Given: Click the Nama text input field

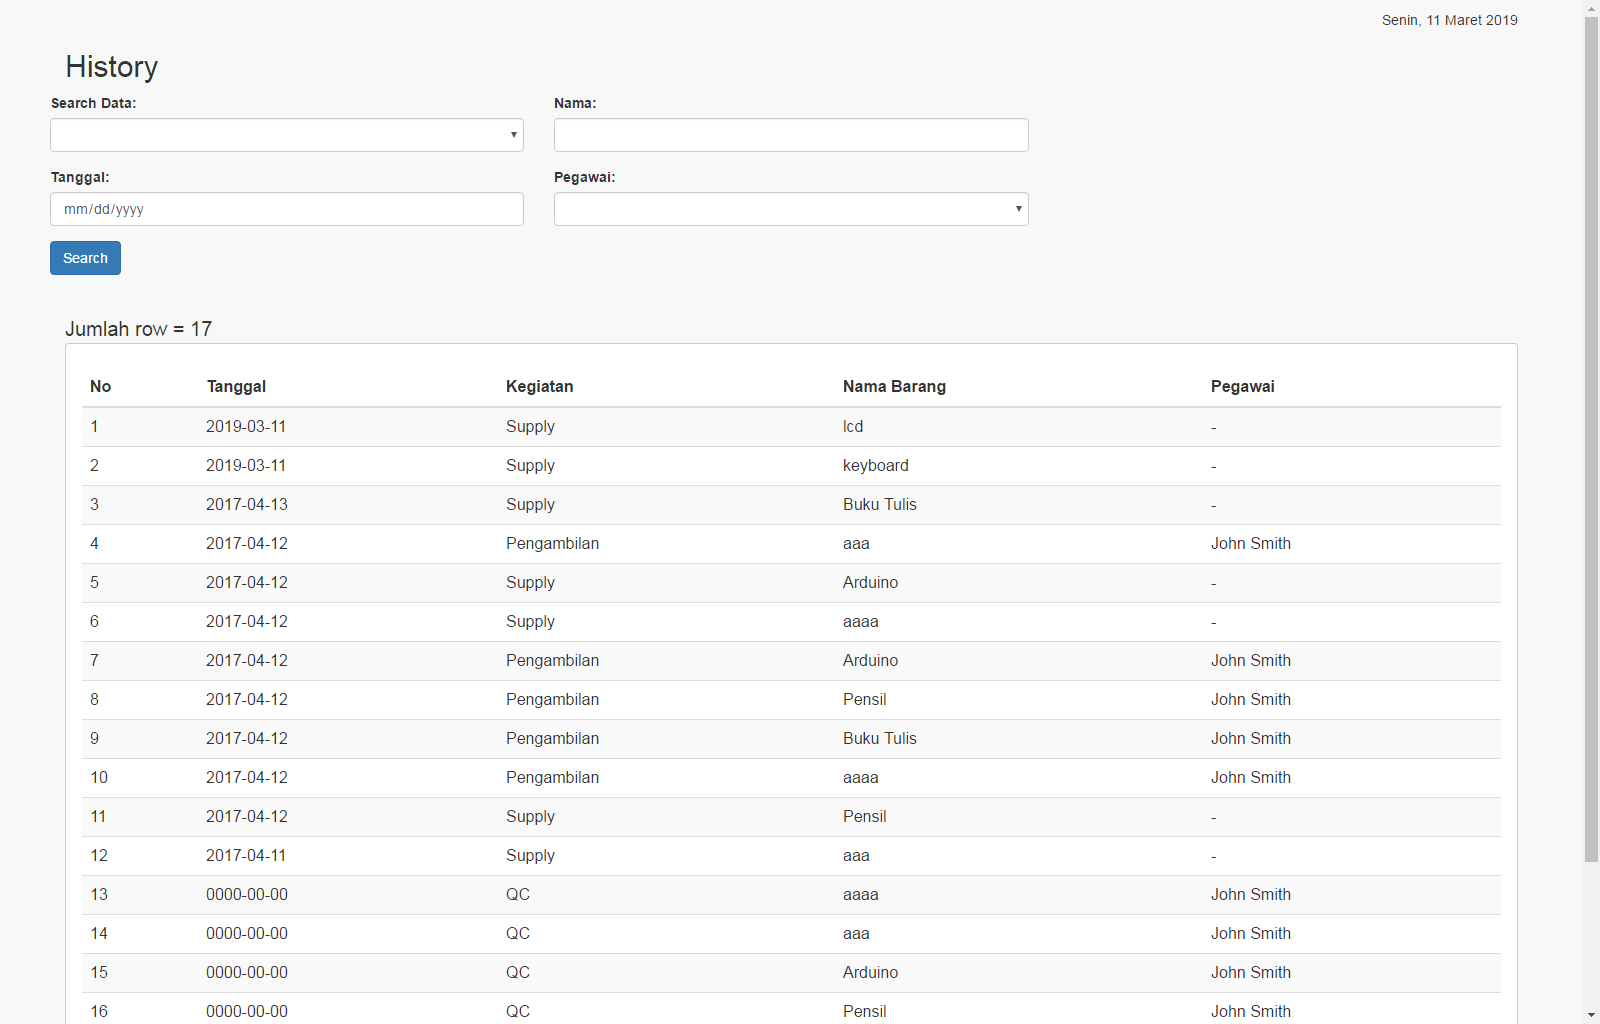Looking at the screenshot, I should coord(790,135).
